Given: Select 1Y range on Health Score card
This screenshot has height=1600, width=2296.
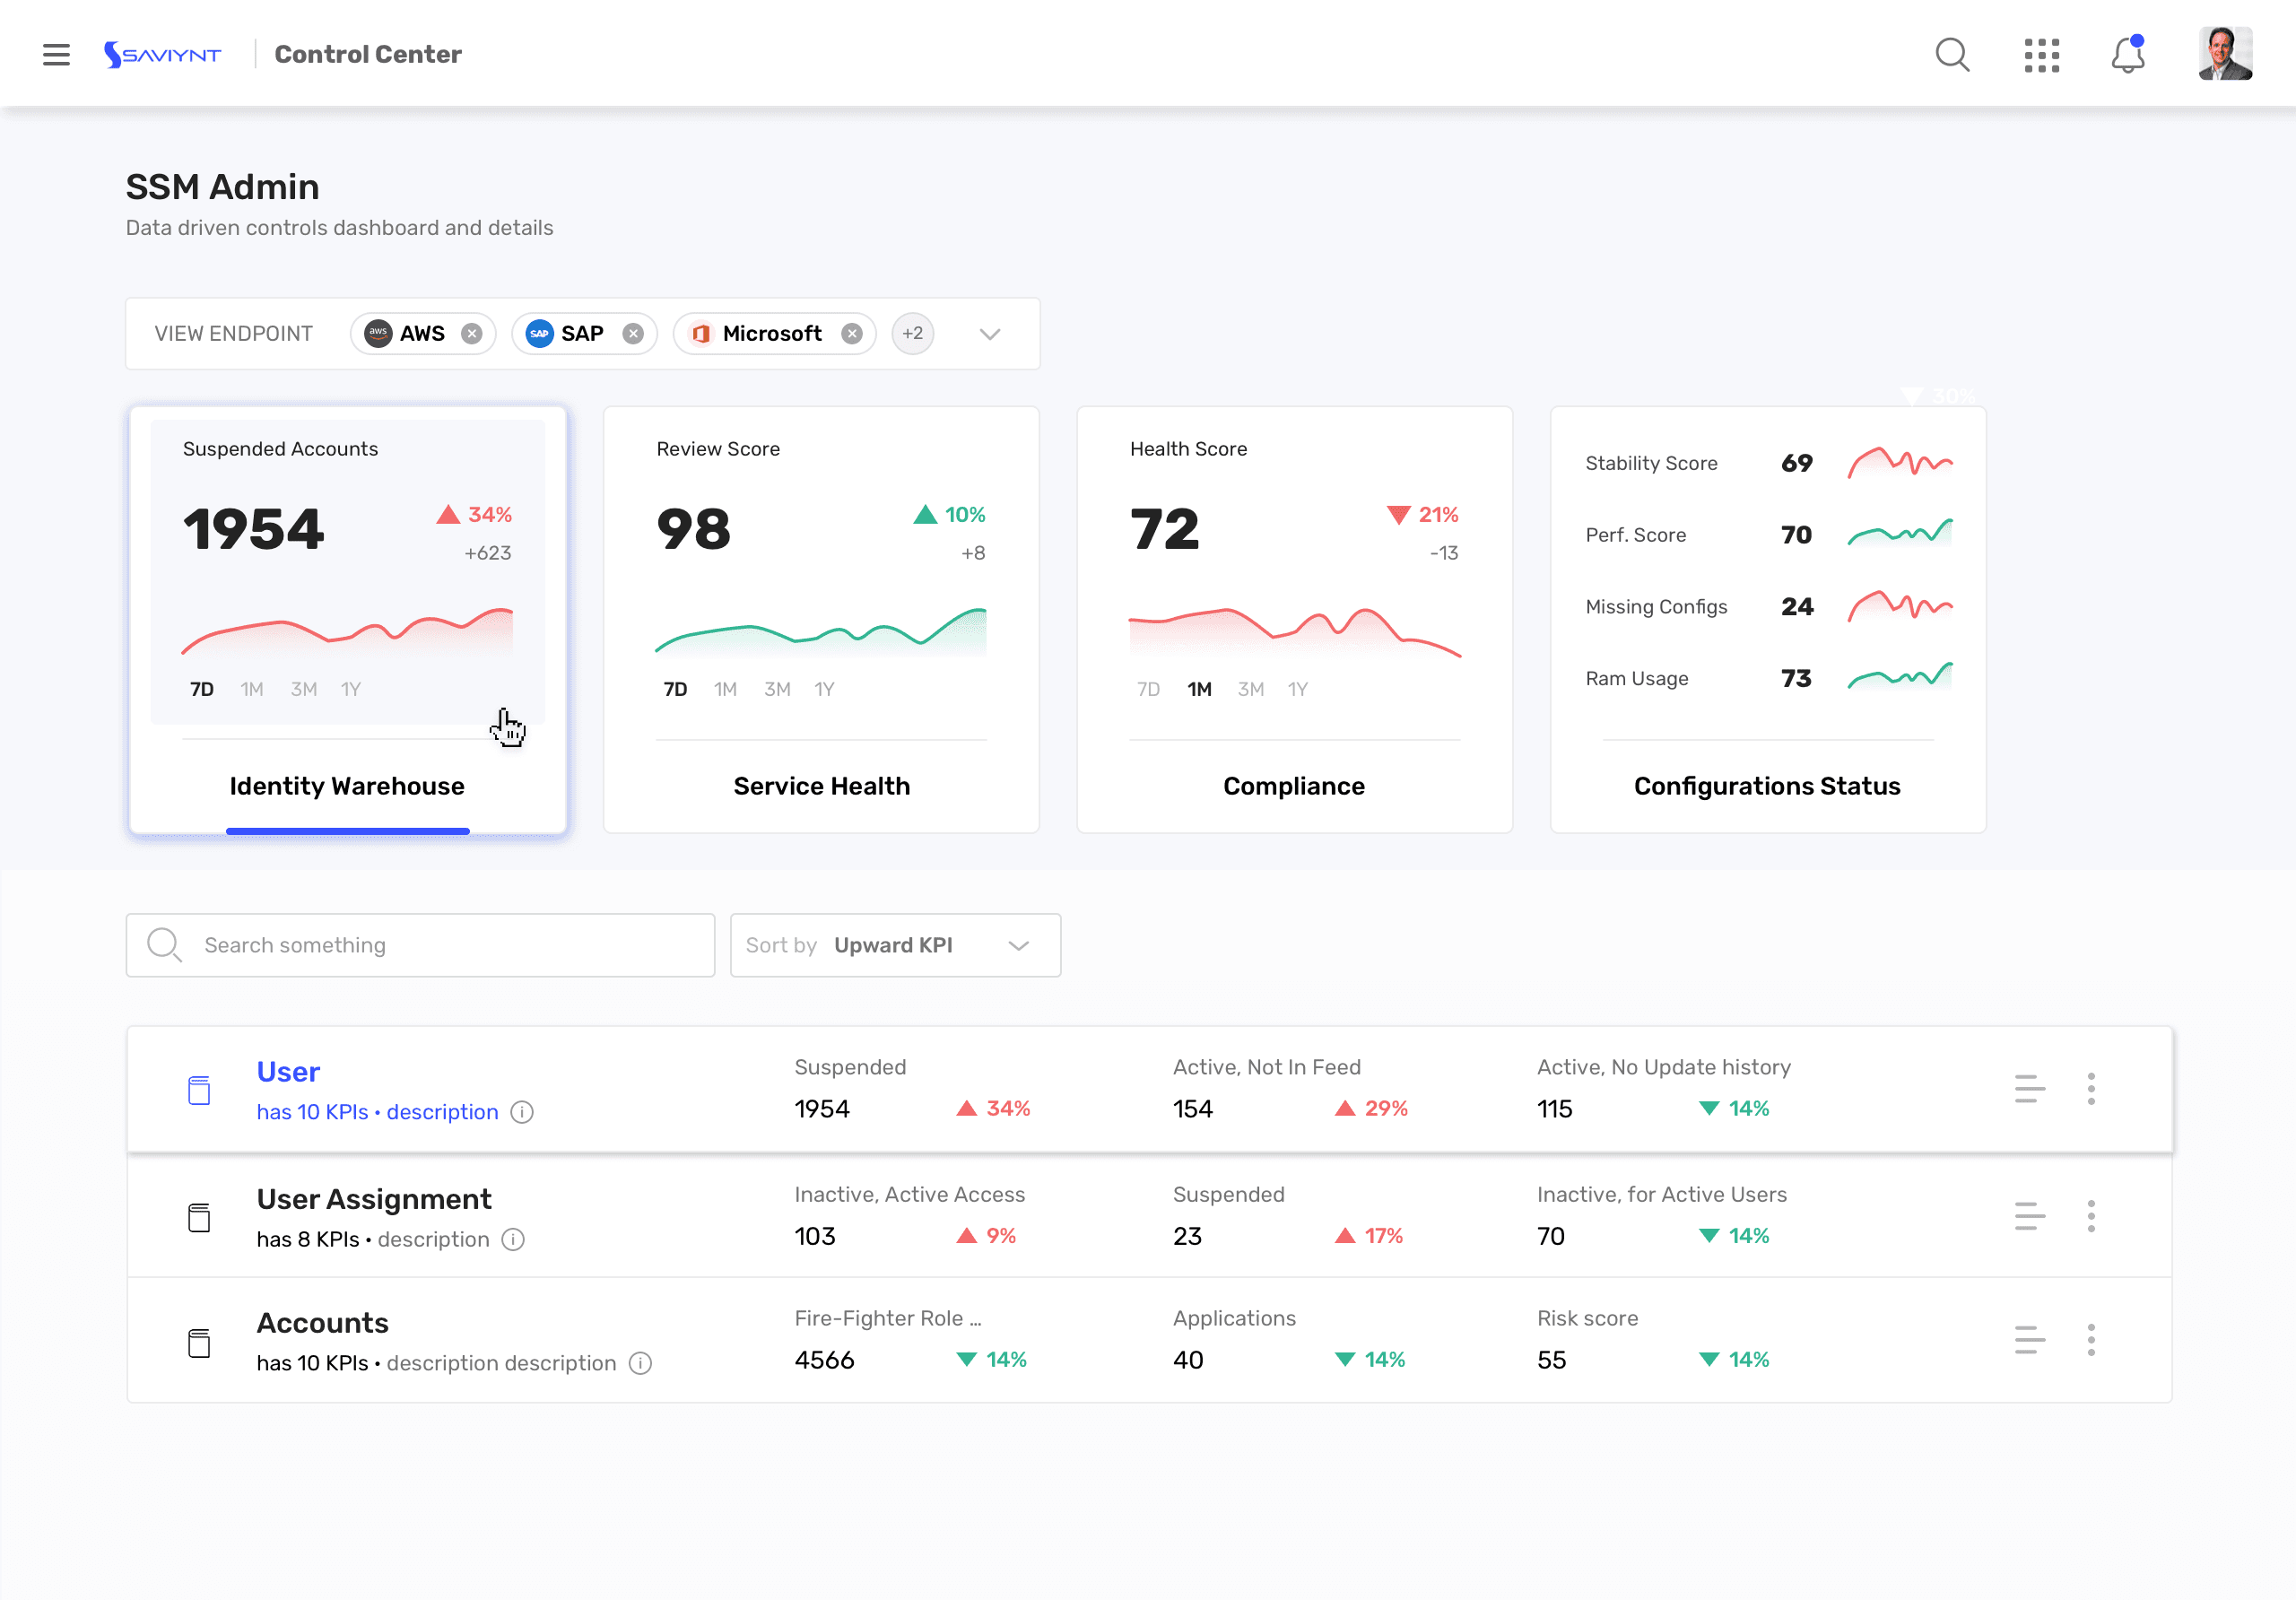Looking at the screenshot, I should click(1297, 689).
